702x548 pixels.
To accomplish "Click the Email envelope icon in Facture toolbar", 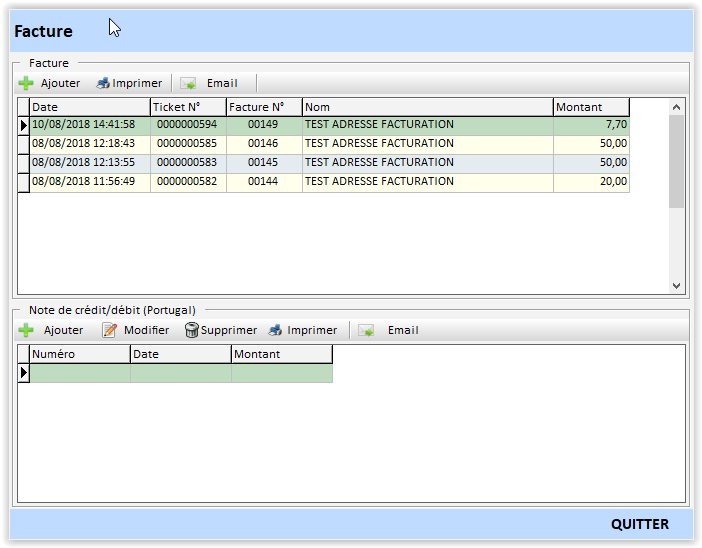I will point(188,84).
